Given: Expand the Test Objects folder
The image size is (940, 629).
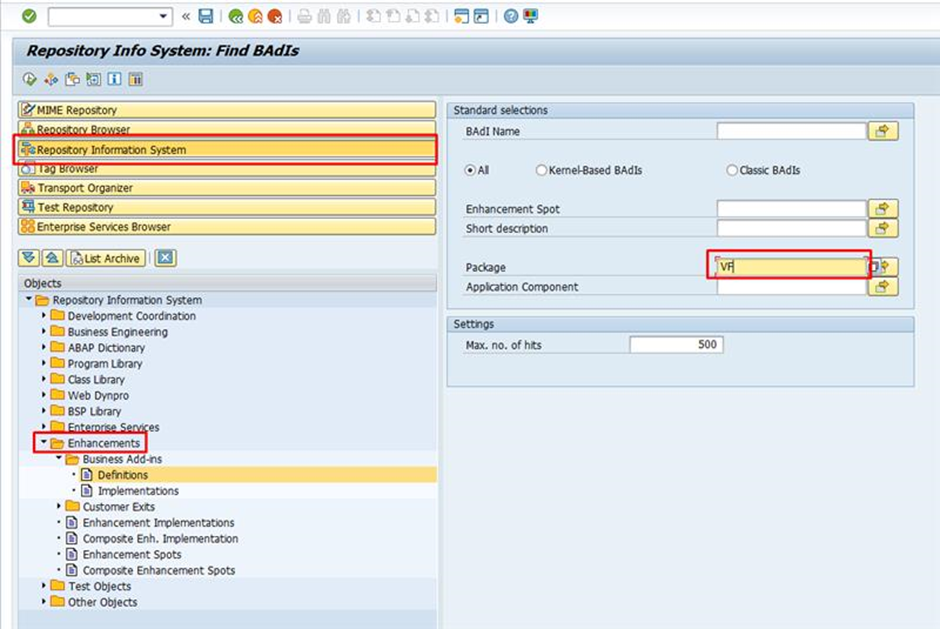Looking at the screenshot, I should 44,586.
